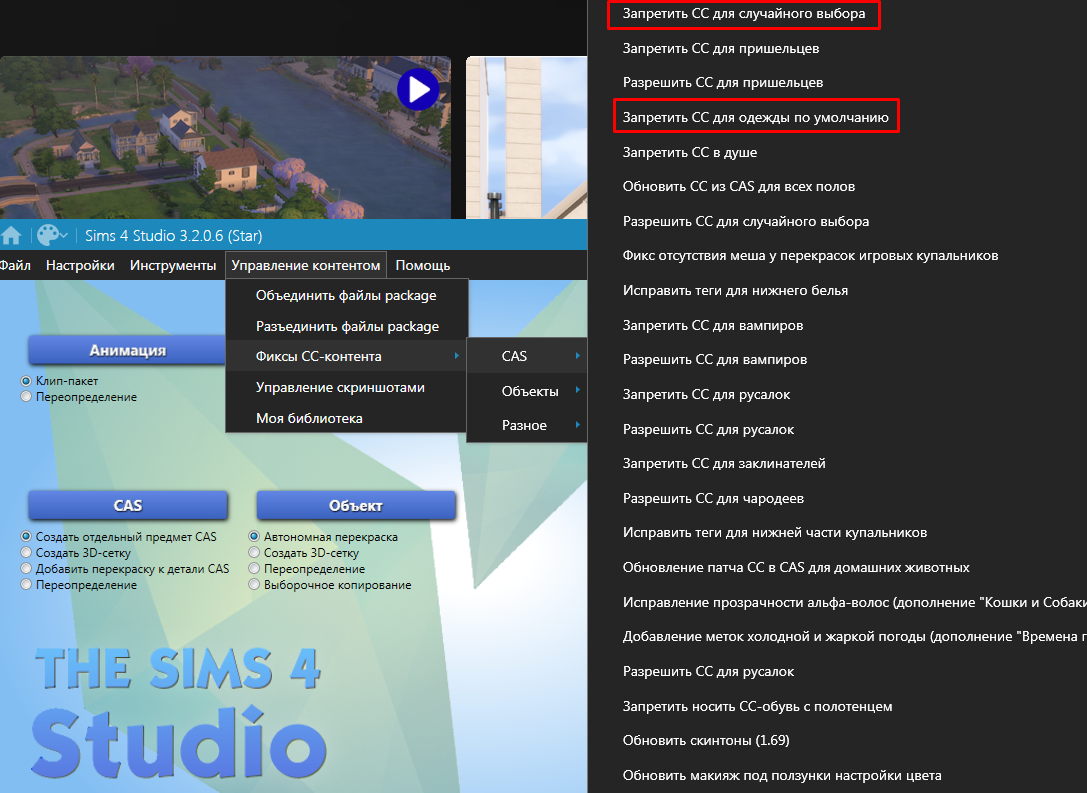Run Обновить СС из CAS для всех полов
This screenshot has height=793, width=1087.
coord(739,186)
